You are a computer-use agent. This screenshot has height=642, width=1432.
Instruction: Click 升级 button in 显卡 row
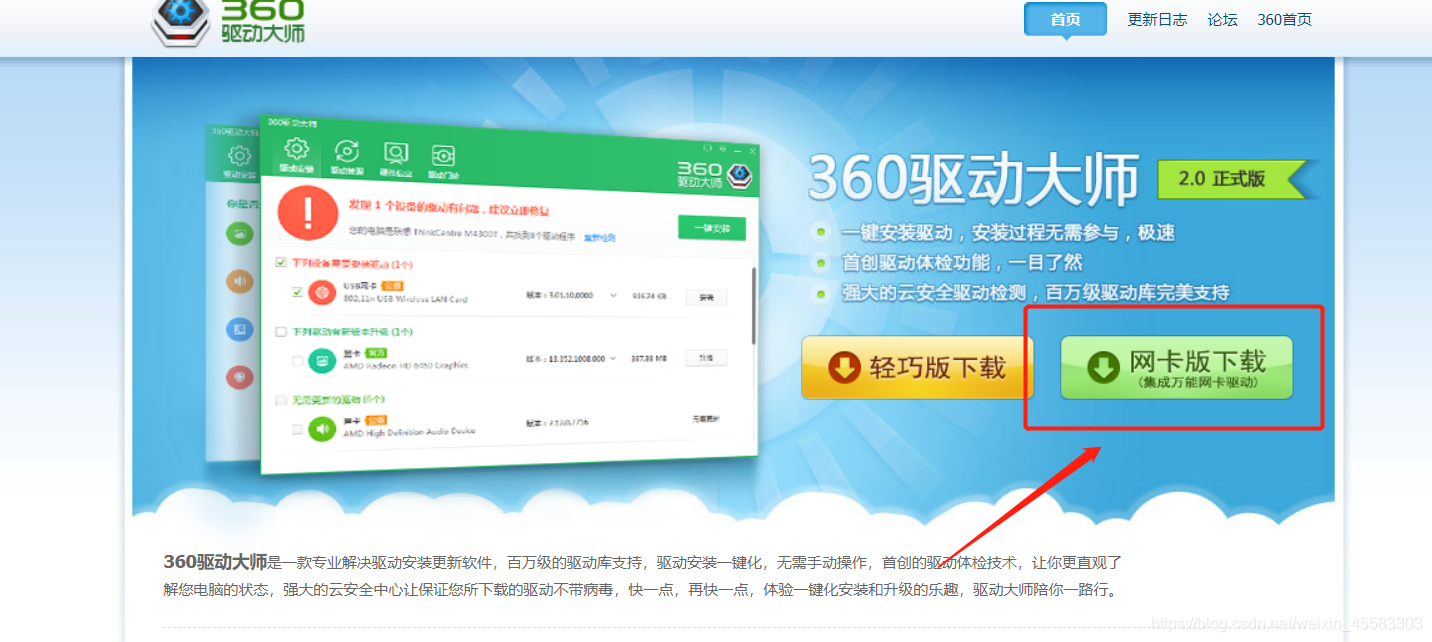point(706,358)
